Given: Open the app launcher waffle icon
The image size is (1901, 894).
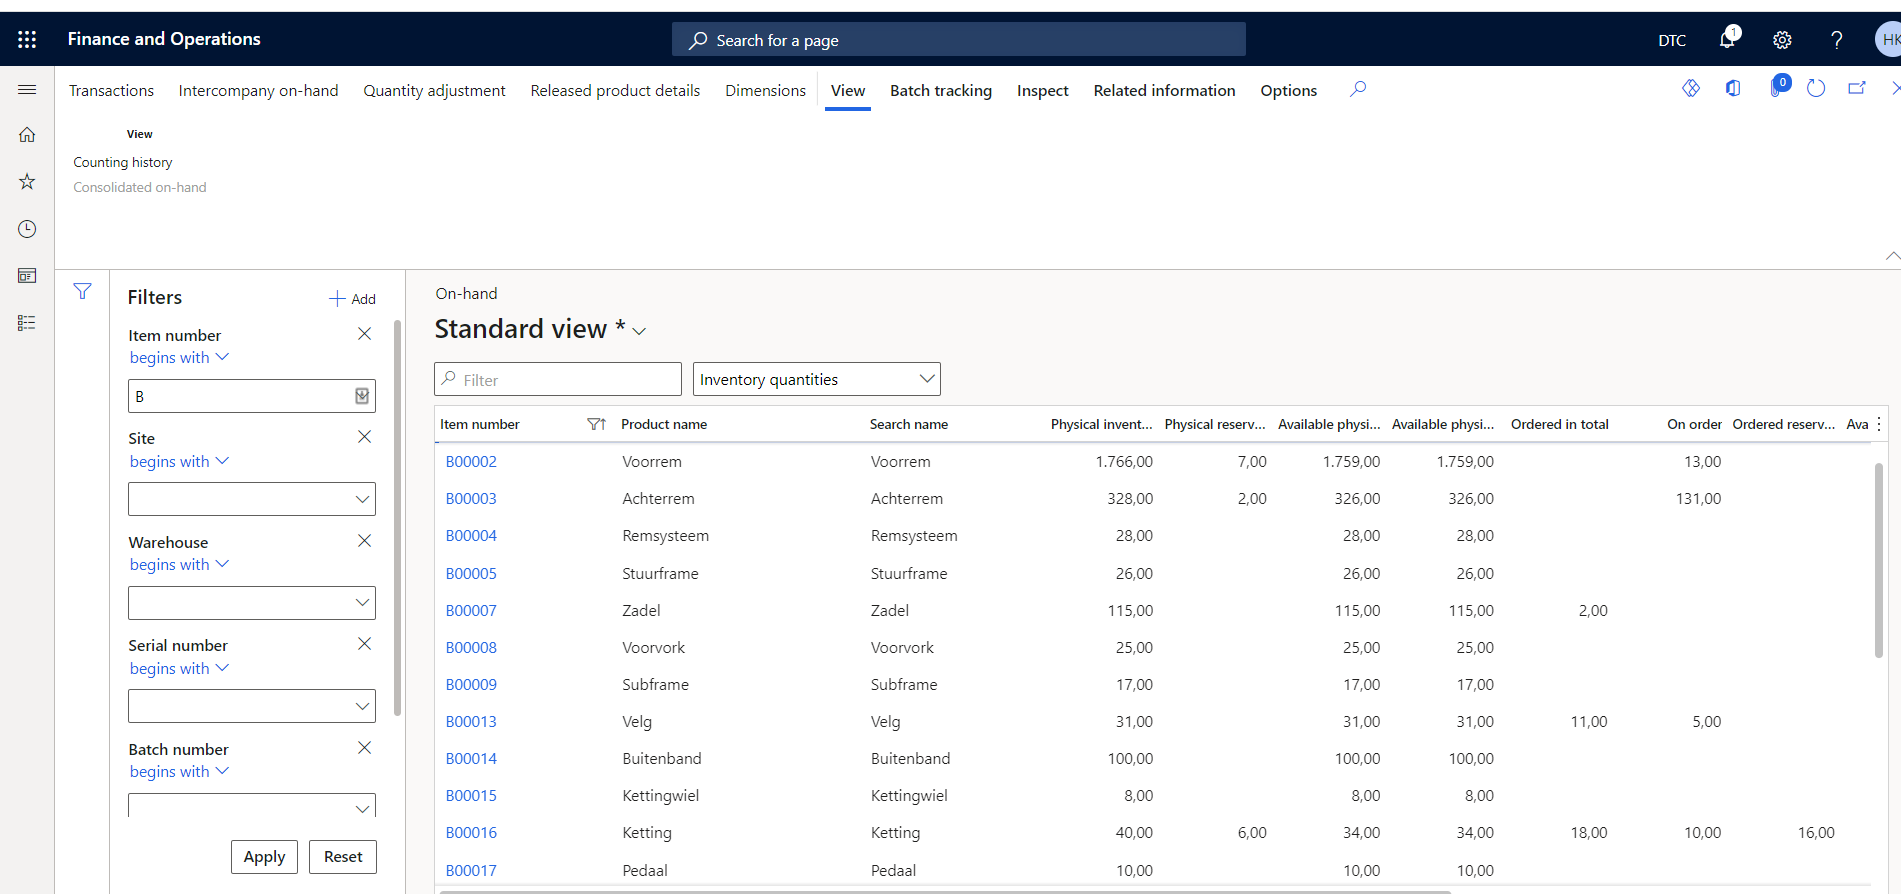Looking at the screenshot, I should [x=27, y=39].
